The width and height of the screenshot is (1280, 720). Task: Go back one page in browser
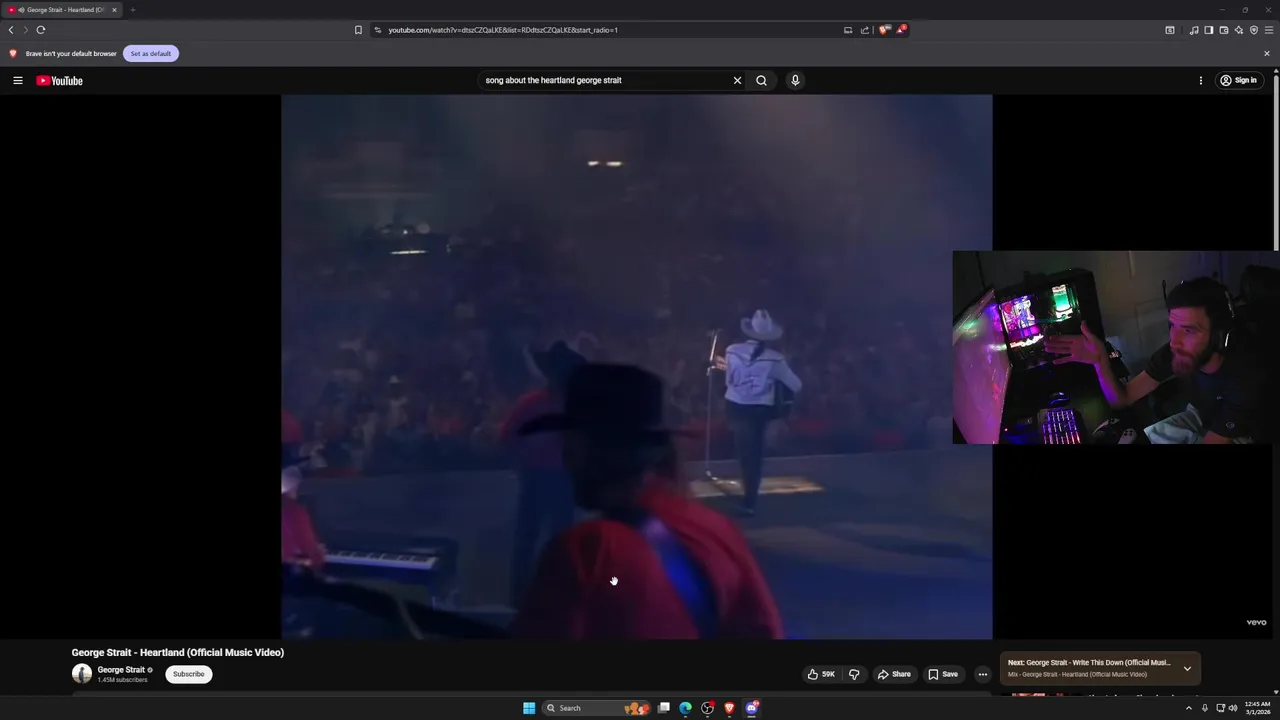click(11, 30)
